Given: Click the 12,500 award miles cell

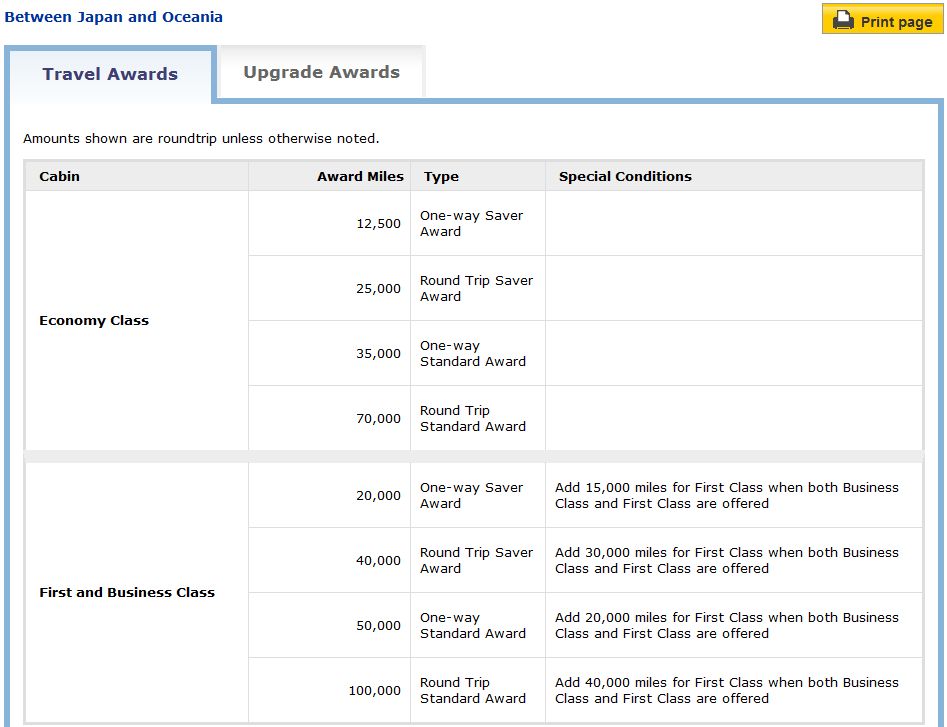Looking at the screenshot, I should point(378,224).
